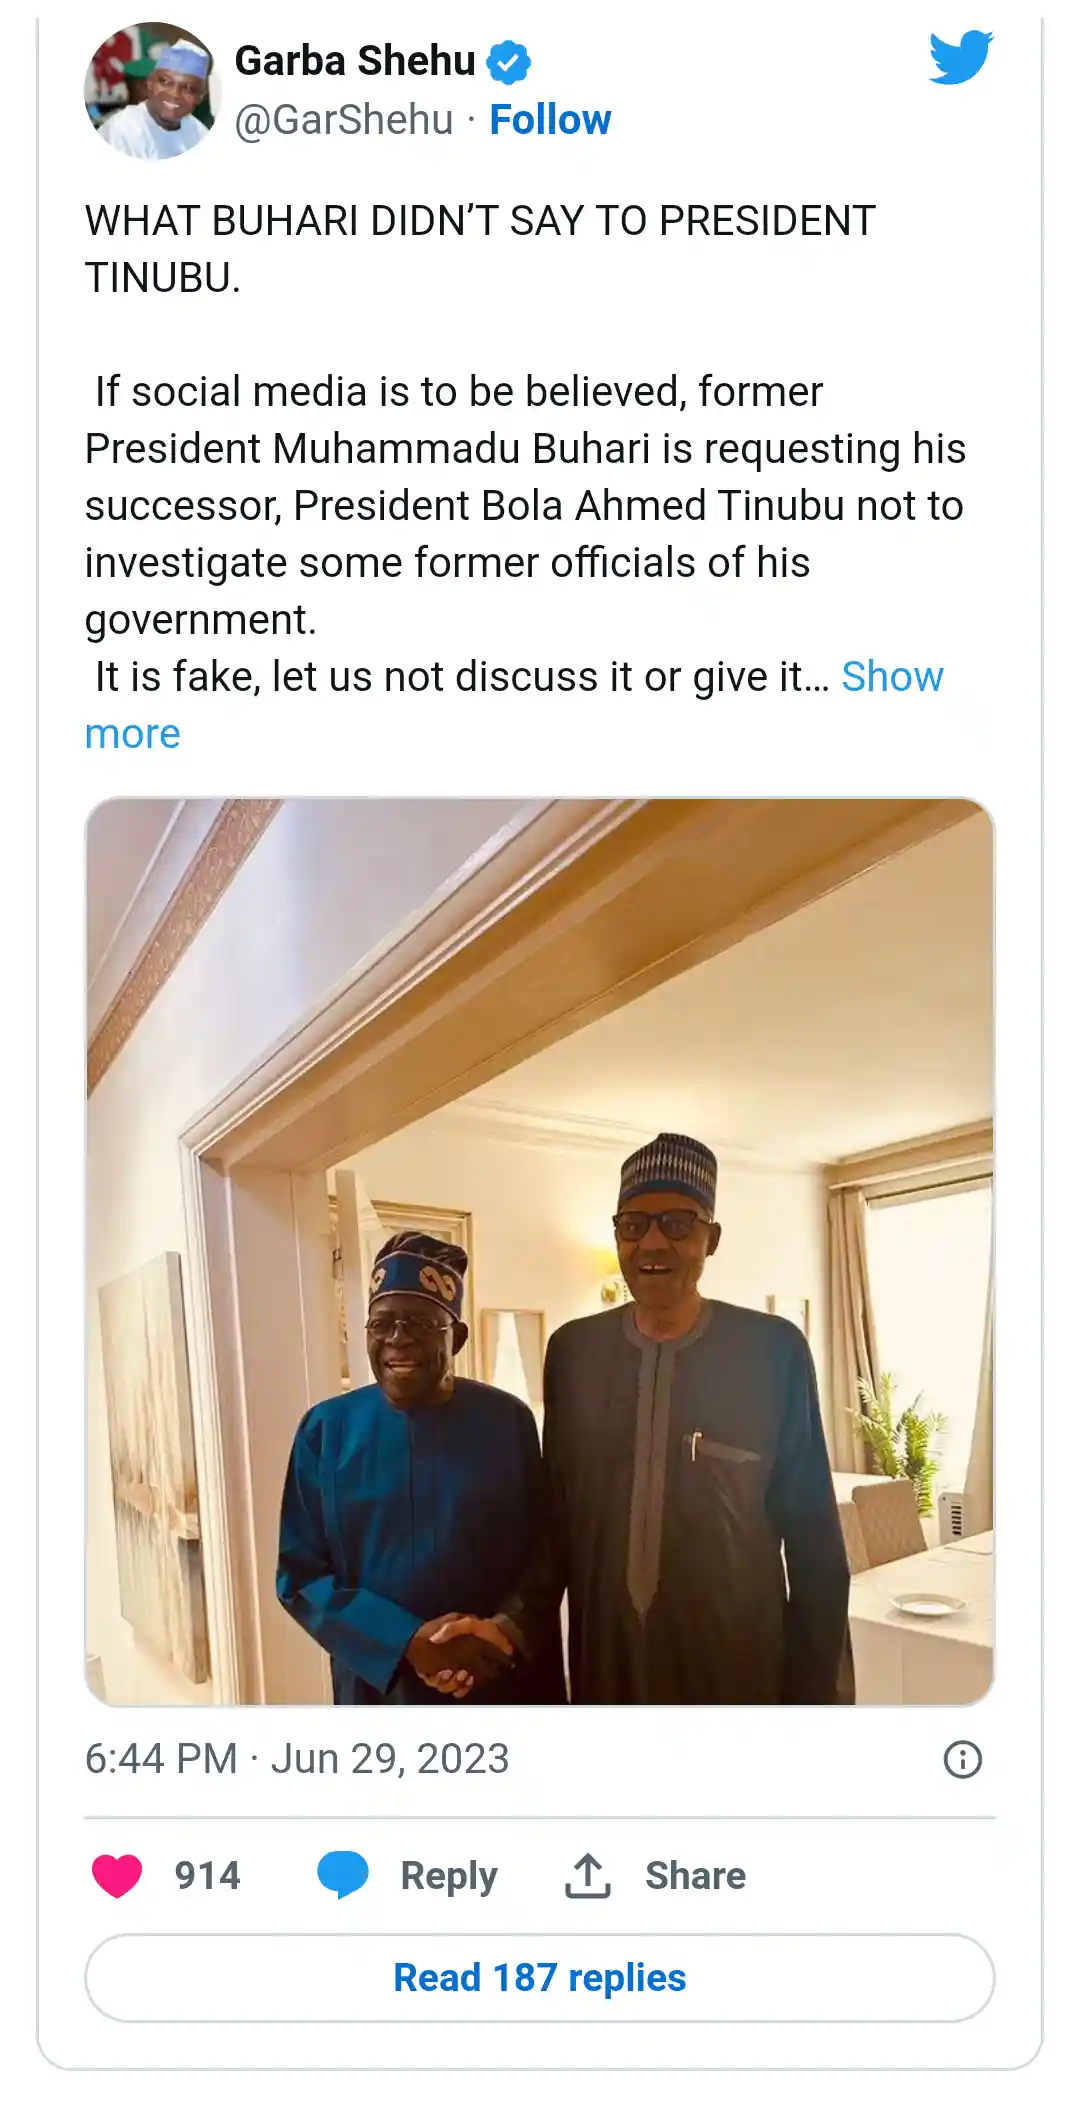Screen dimensions: 1074x2128
Task: Click the word Share next to the icon
Action: pyautogui.click(x=692, y=1875)
